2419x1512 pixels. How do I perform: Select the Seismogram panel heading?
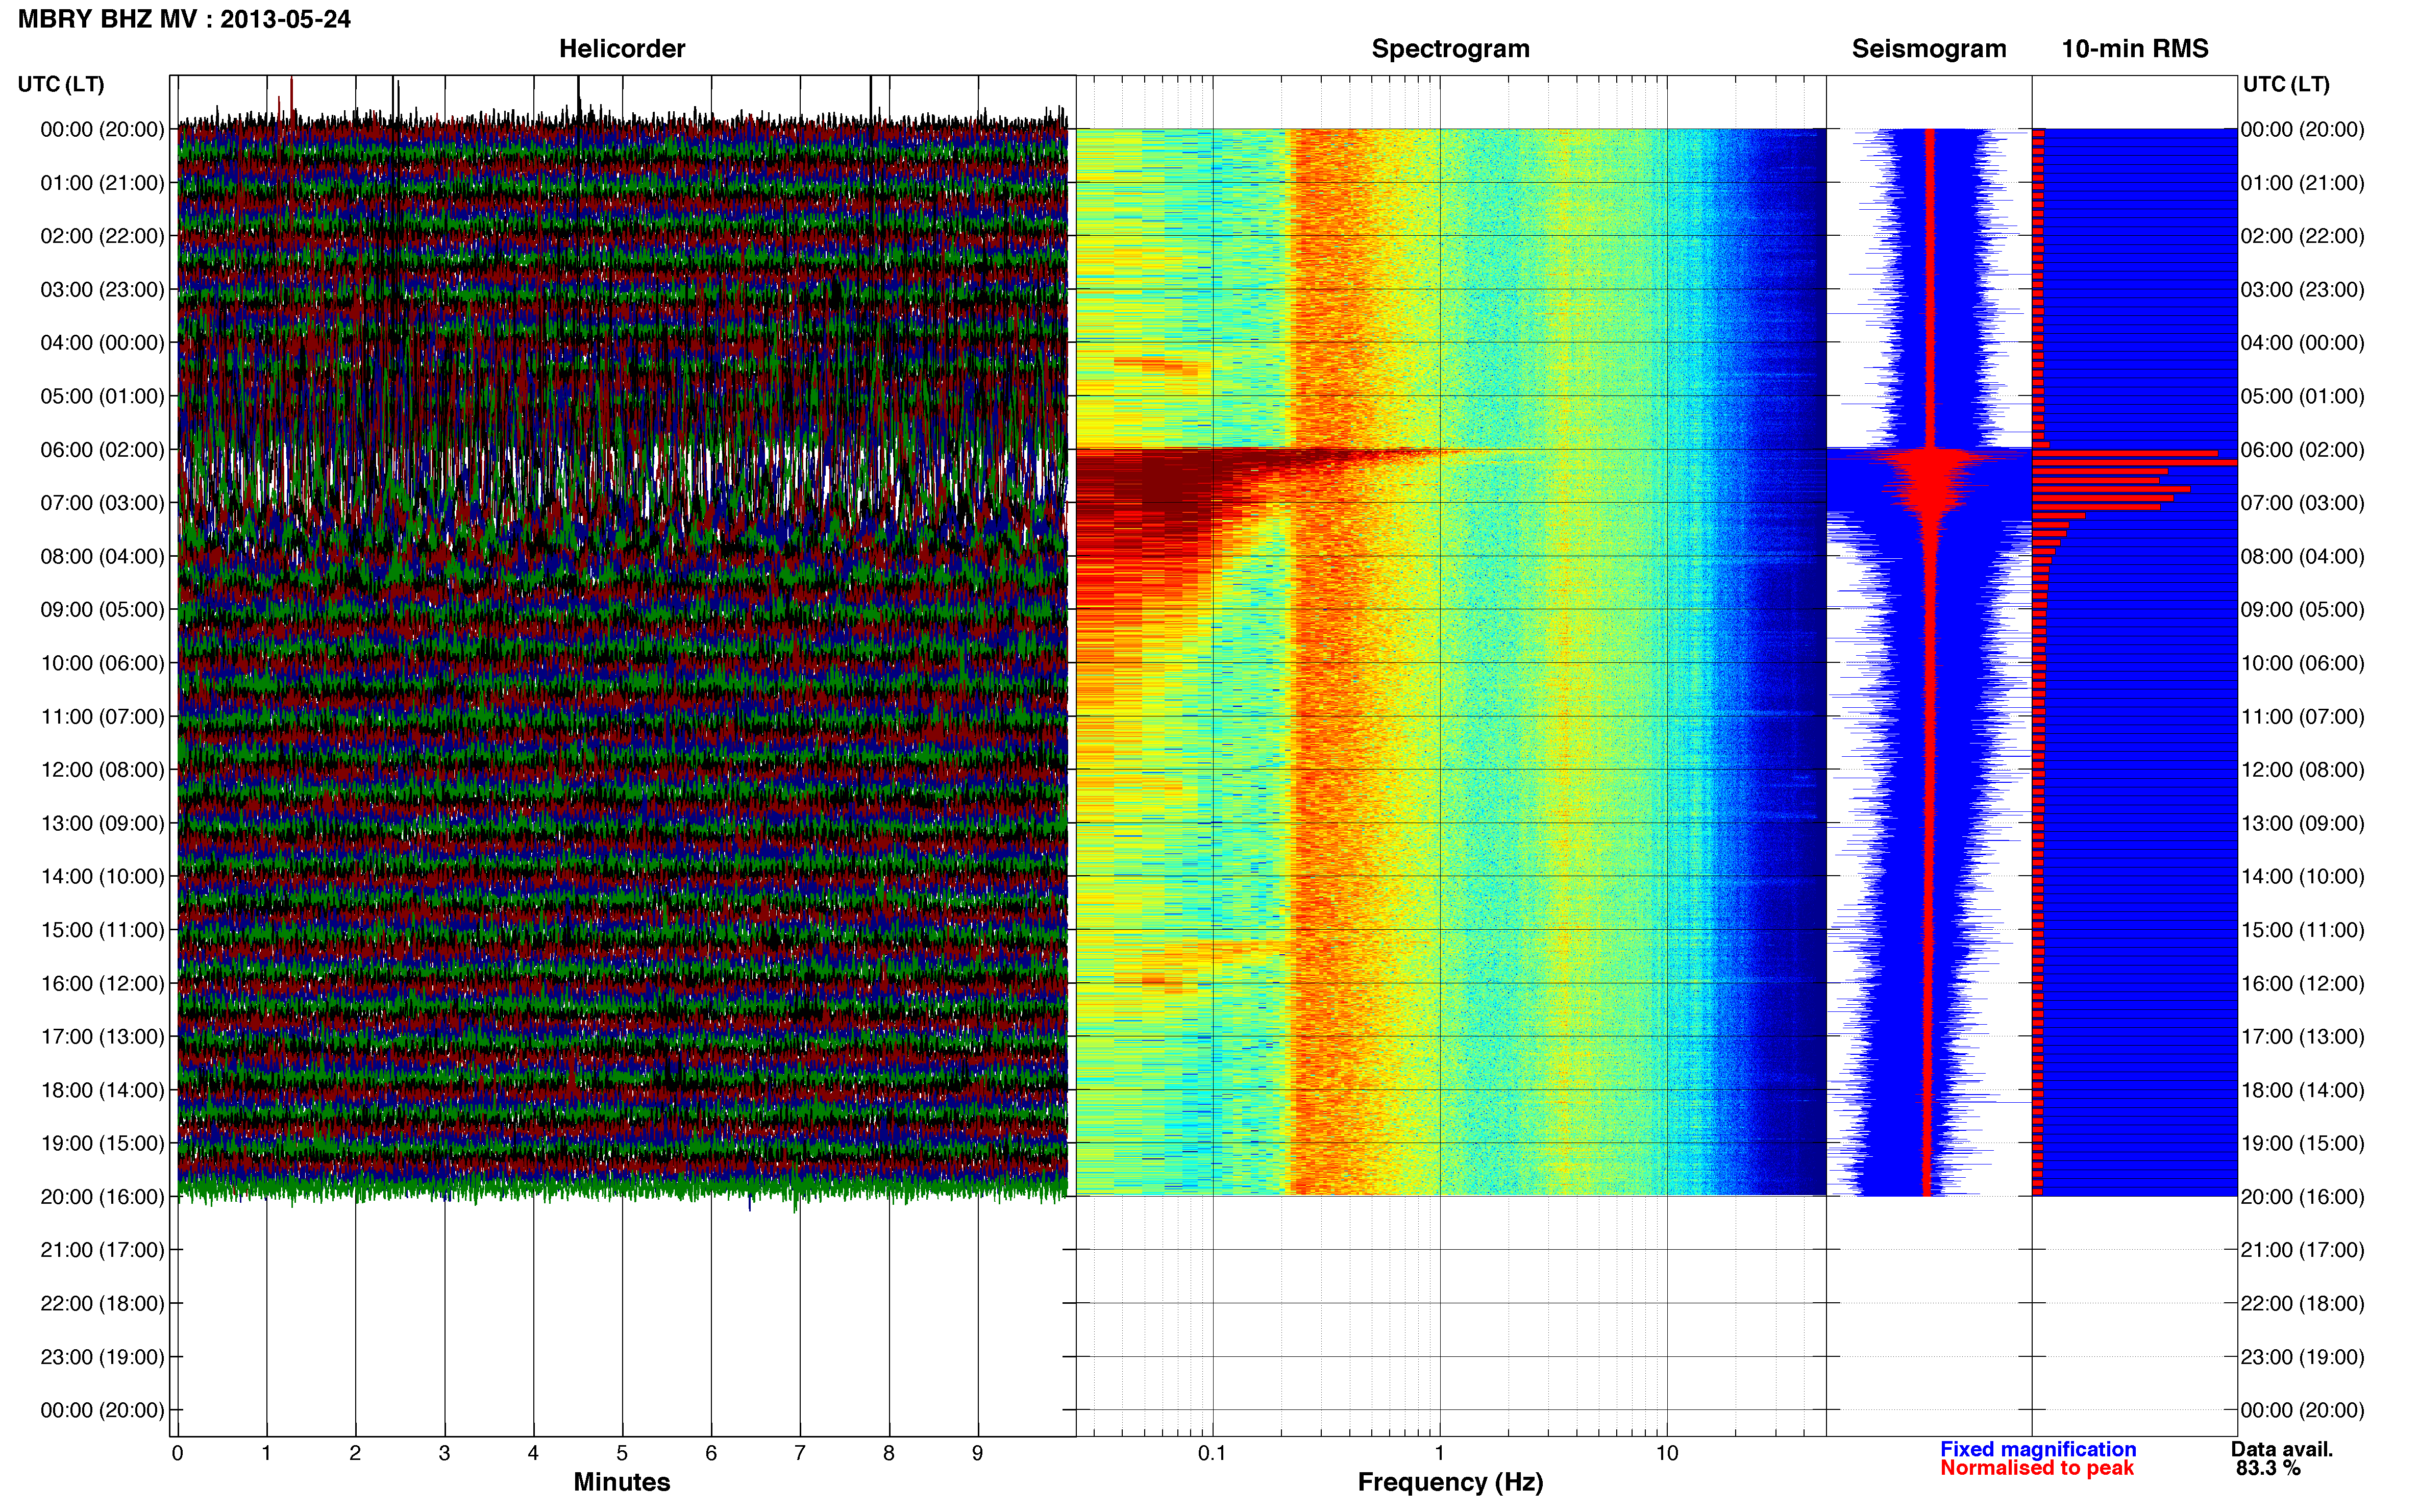pos(1928,48)
